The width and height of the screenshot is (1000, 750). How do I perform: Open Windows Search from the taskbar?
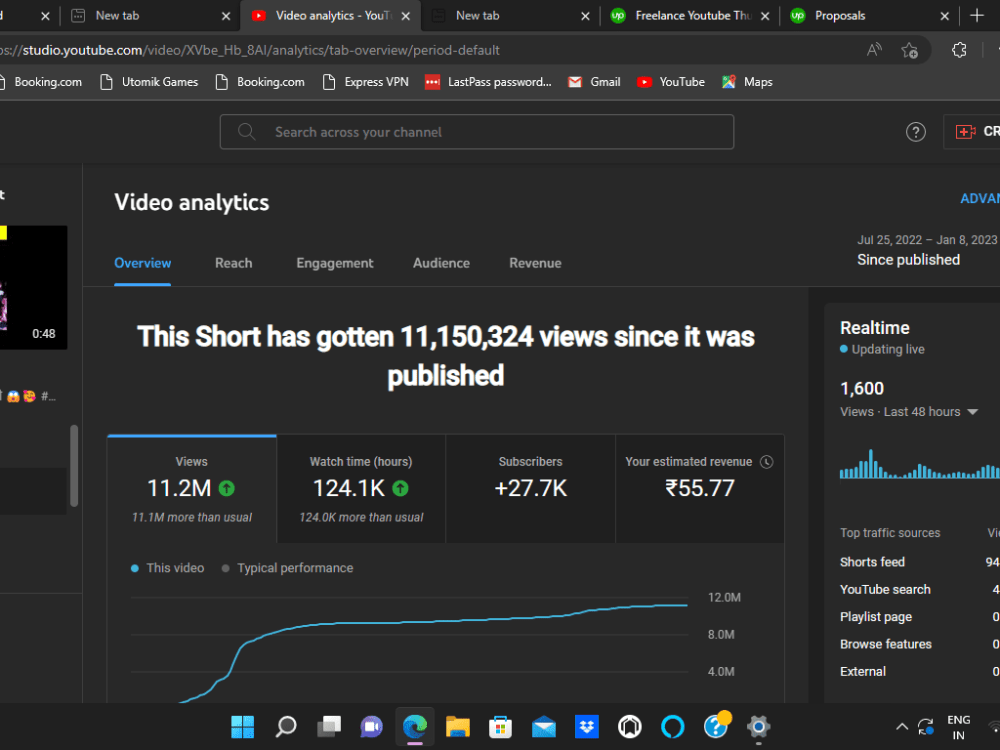pyautogui.click(x=285, y=727)
